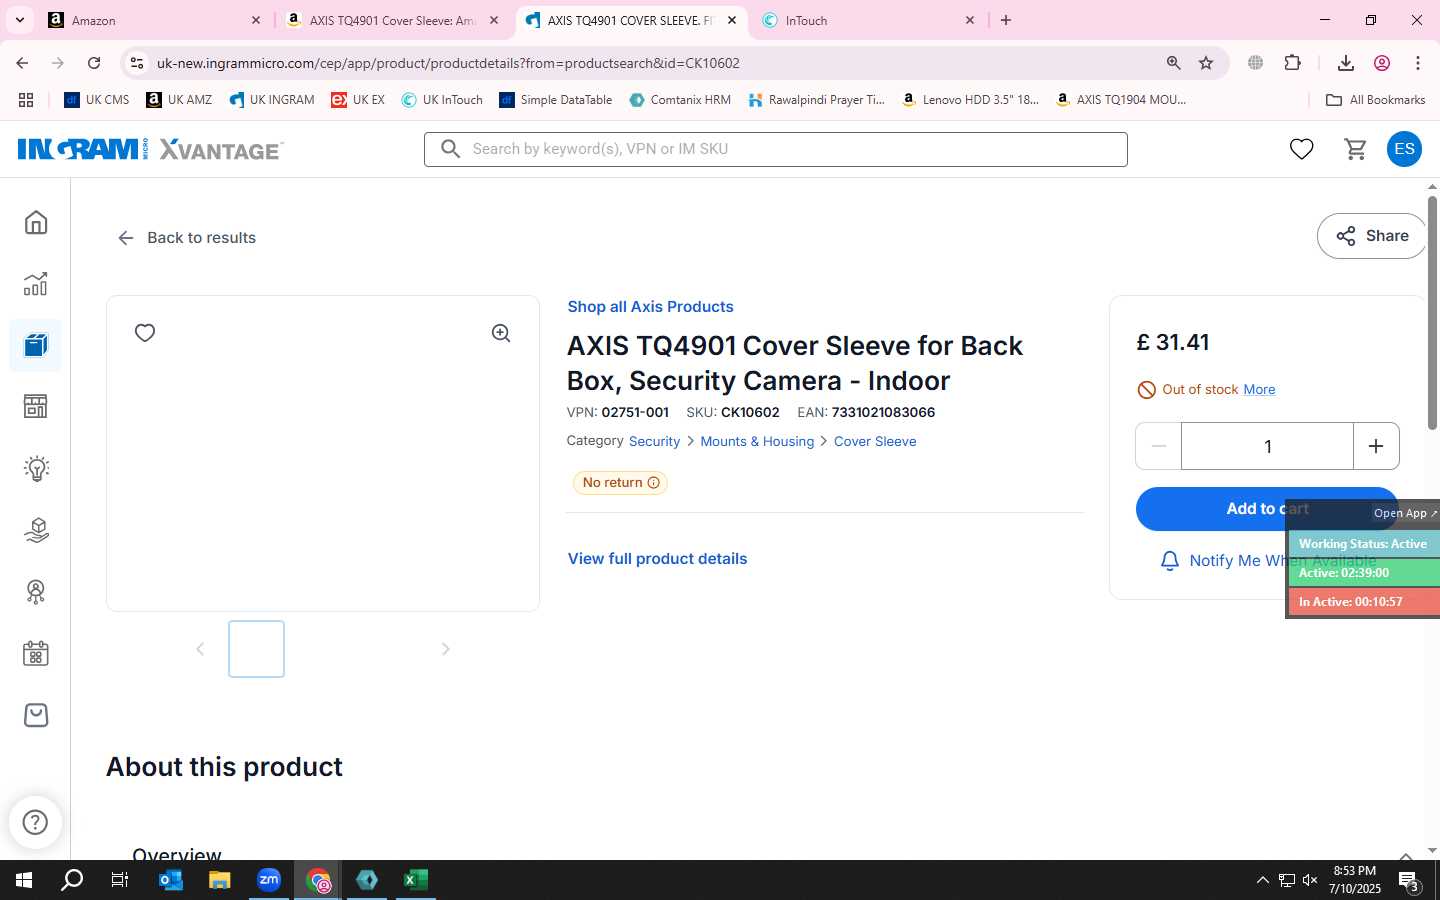The image size is (1440, 900).
Task: Open the Windows Start menu
Action: click(24, 880)
